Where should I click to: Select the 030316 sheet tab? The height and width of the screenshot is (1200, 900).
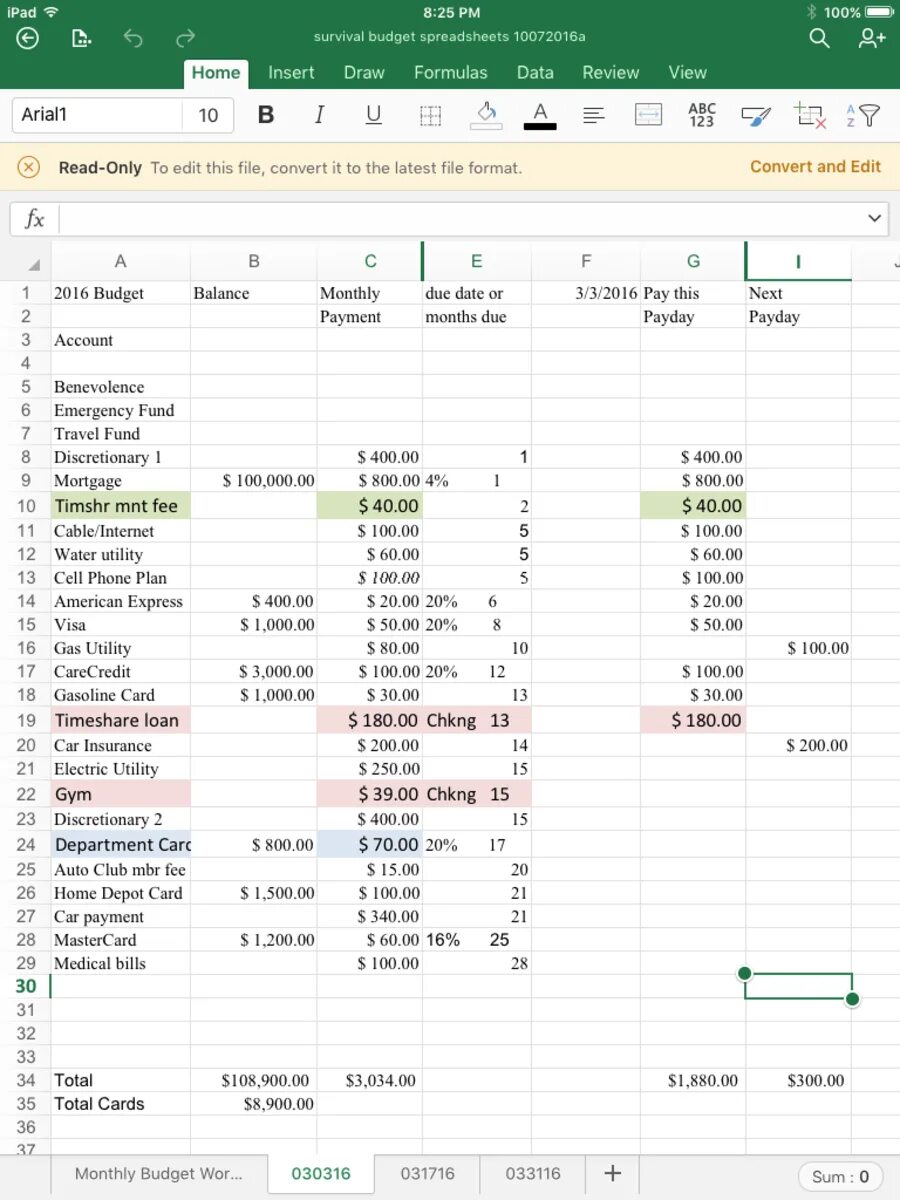pos(321,1174)
